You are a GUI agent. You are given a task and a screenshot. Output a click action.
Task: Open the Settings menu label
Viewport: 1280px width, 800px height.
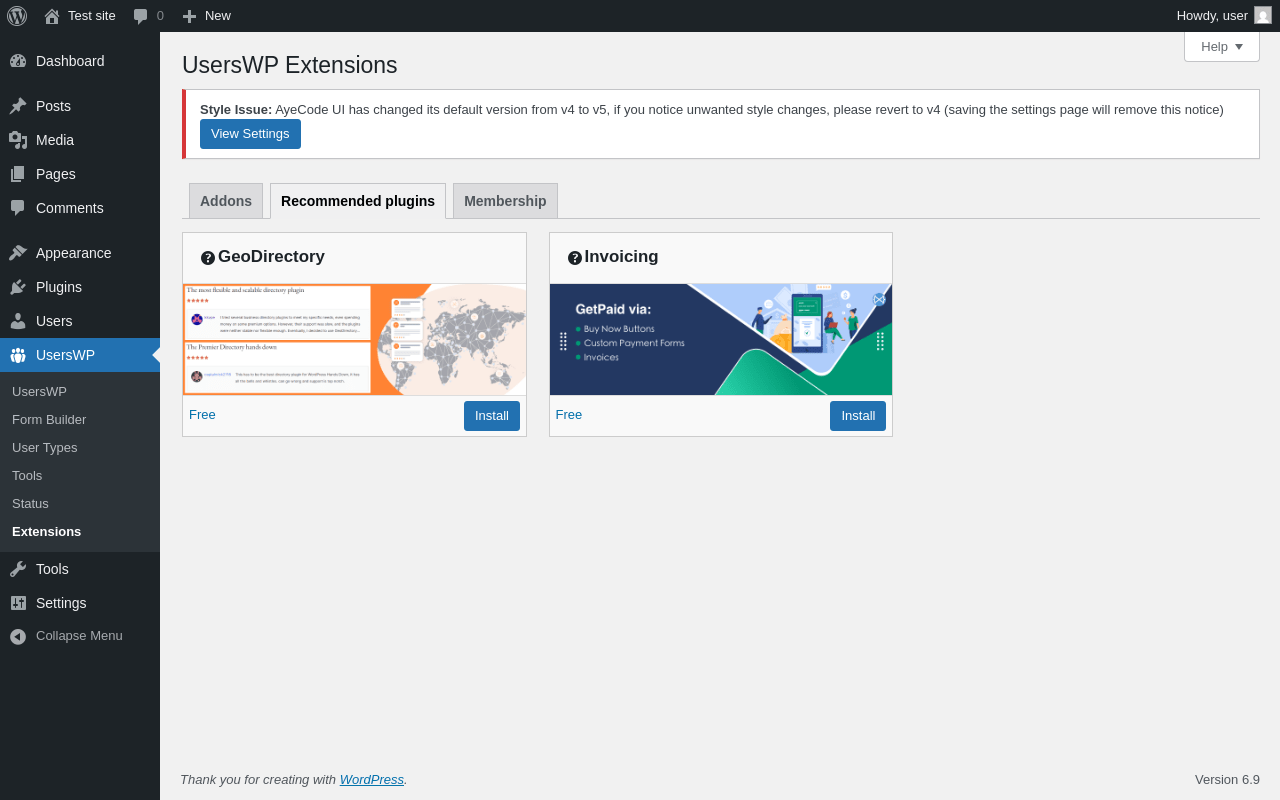point(61,603)
